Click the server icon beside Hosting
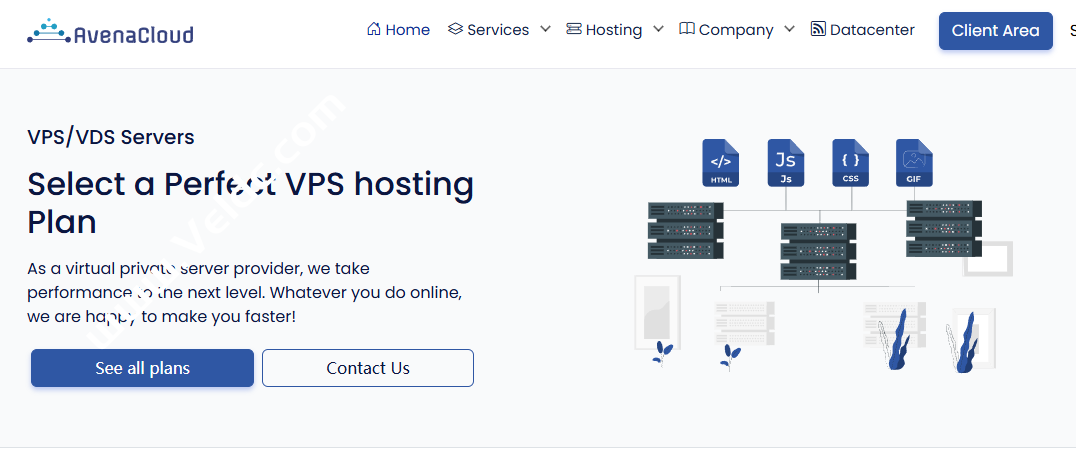The image size is (1076, 454). point(574,29)
